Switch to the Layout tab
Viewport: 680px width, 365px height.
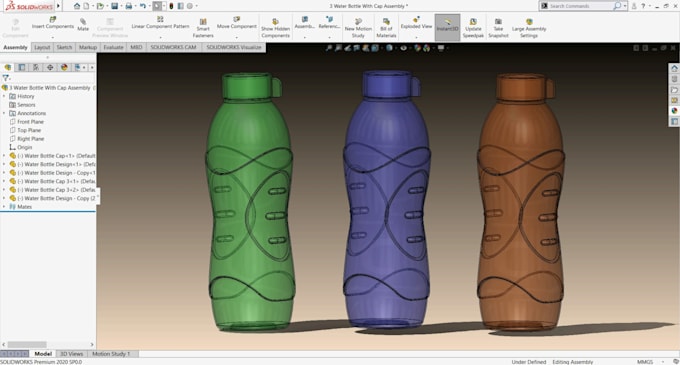(x=42, y=47)
